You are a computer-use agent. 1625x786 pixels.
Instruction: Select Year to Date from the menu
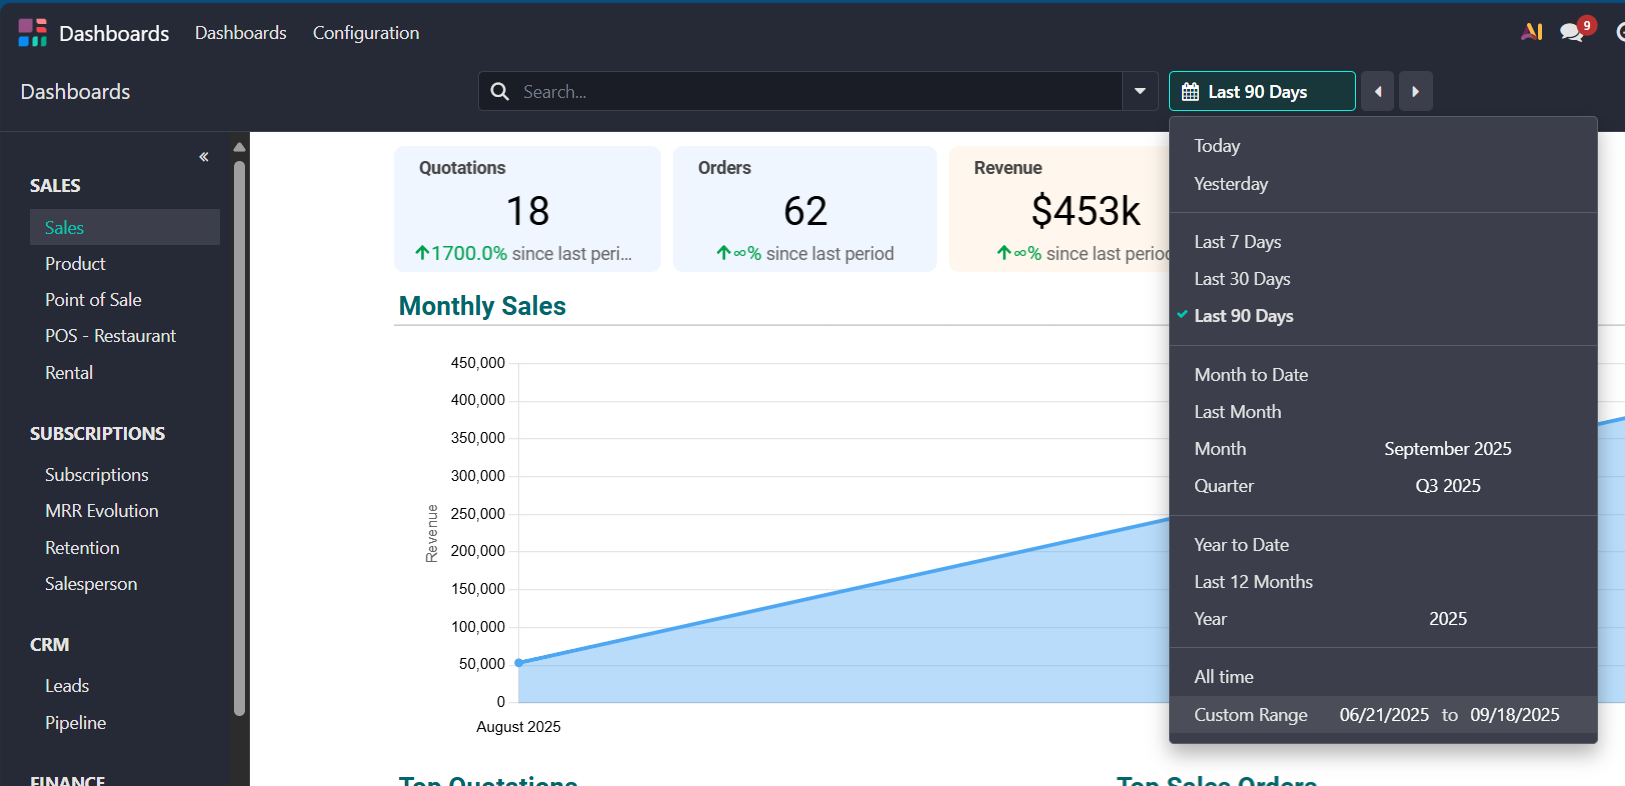point(1241,545)
